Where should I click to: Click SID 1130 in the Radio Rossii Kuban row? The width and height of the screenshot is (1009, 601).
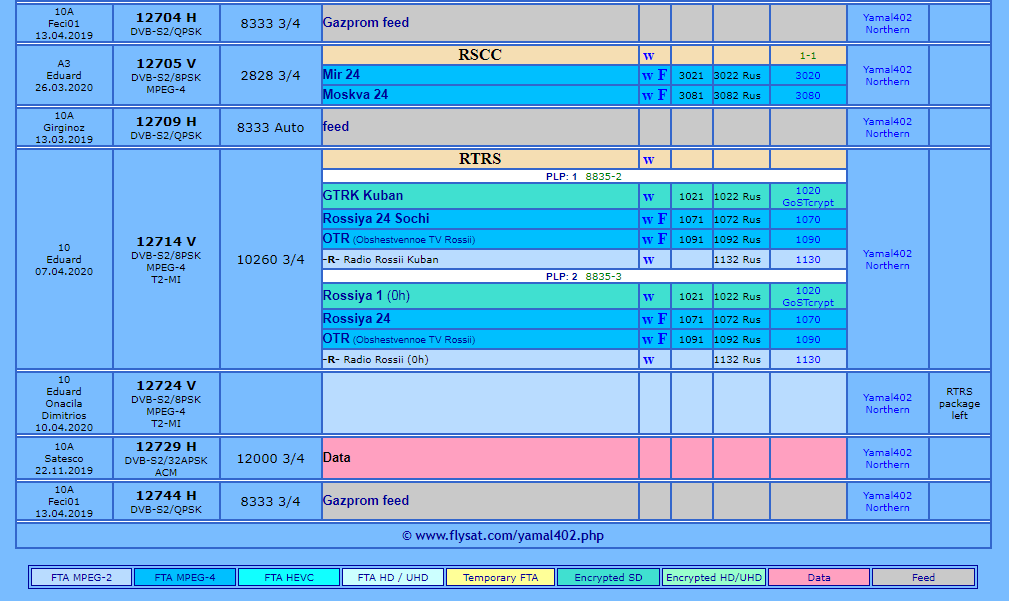[808, 260]
